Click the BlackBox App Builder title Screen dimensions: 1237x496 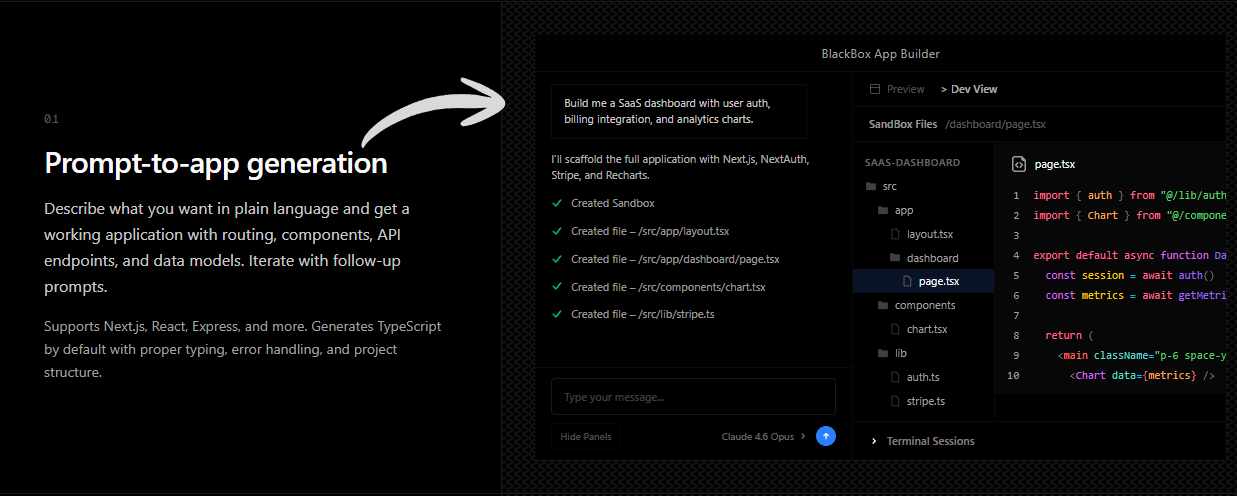[x=880, y=54]
